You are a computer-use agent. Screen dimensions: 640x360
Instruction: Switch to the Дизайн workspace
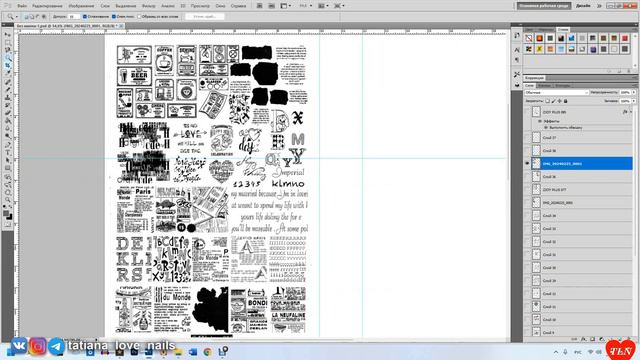(583, 6)
